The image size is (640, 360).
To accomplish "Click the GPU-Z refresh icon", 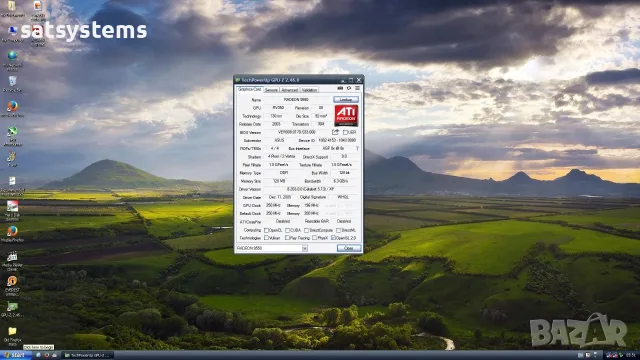I will click(349, 88).
